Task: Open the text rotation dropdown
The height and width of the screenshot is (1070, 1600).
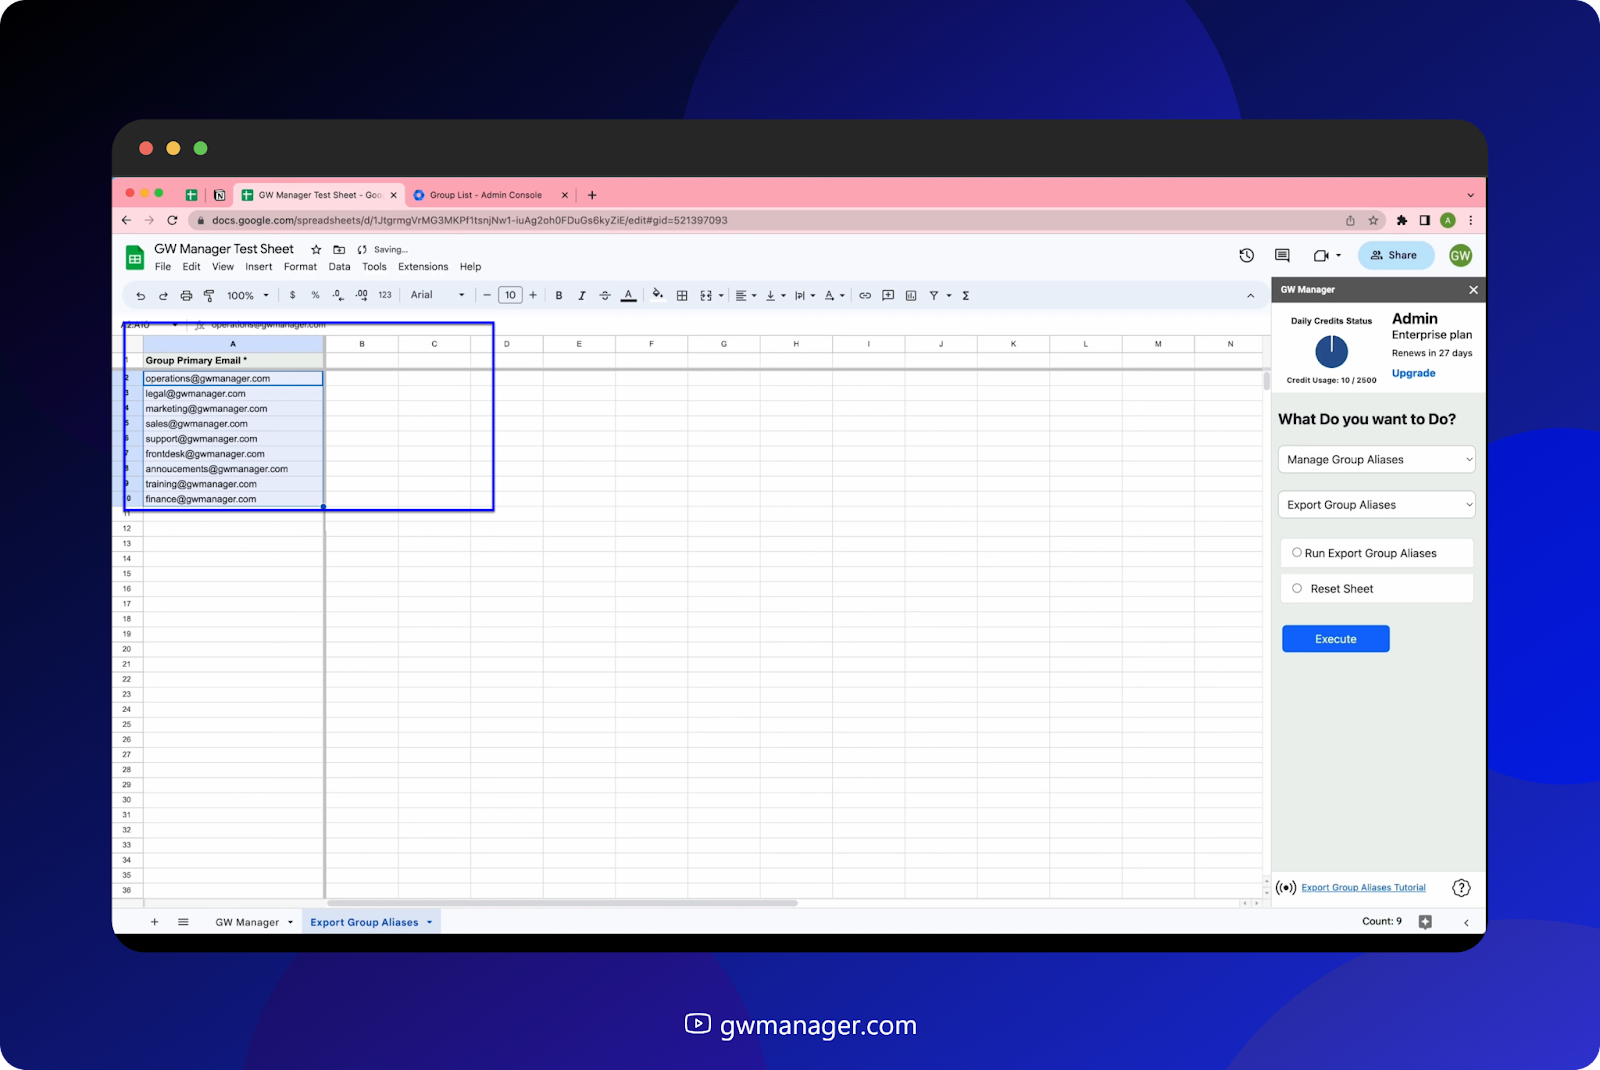Action: (x=834, y=296)
